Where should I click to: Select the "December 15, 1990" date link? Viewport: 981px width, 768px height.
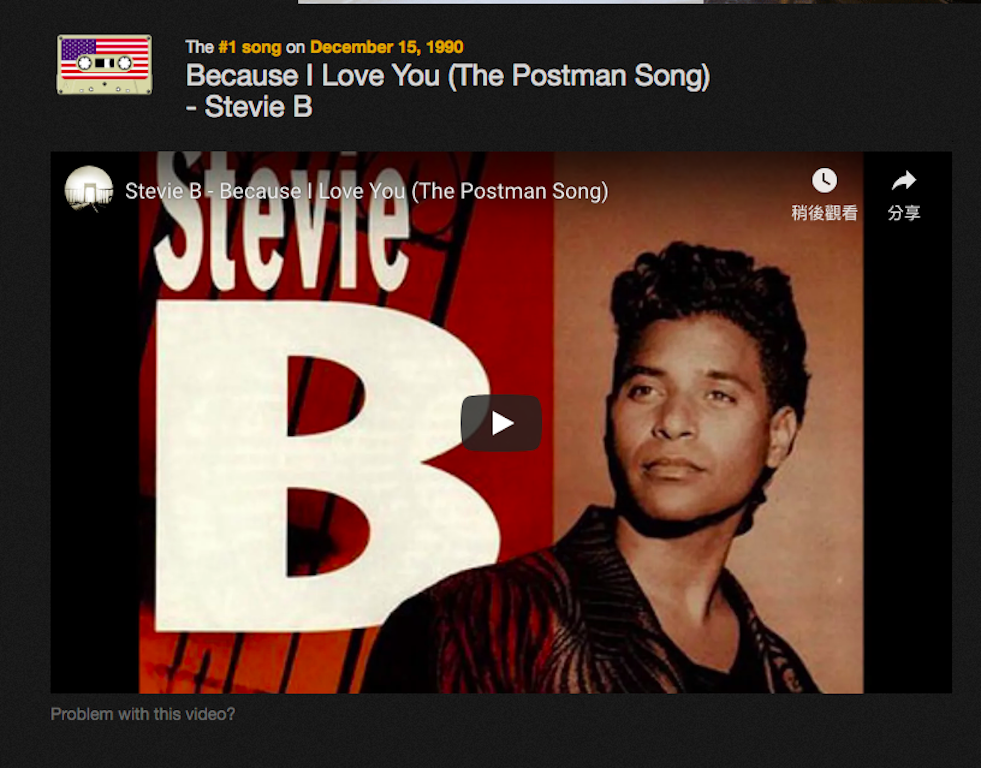coord(387,47)
